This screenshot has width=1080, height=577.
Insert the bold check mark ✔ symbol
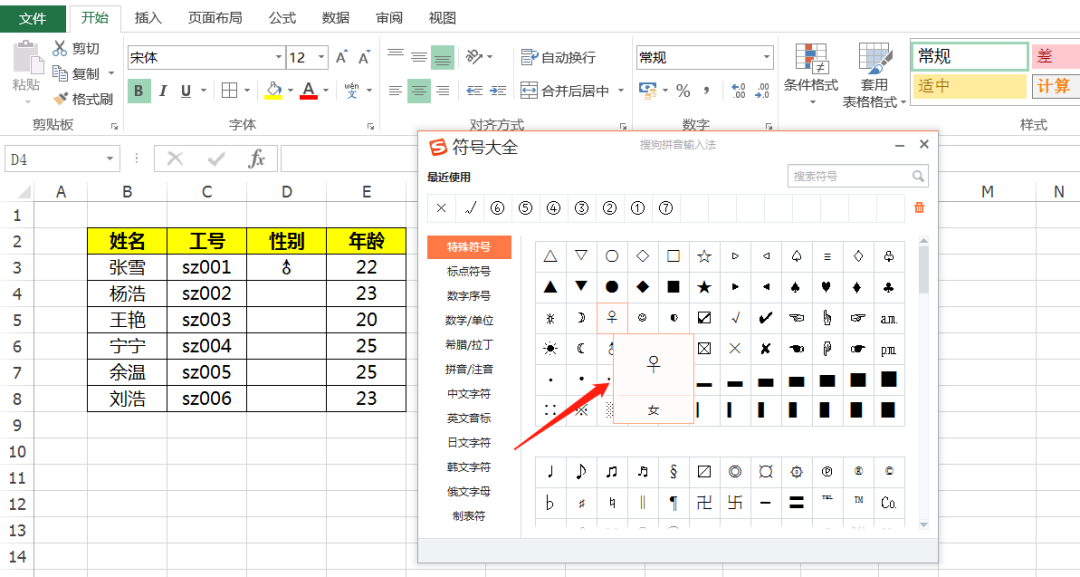point(765,317)
